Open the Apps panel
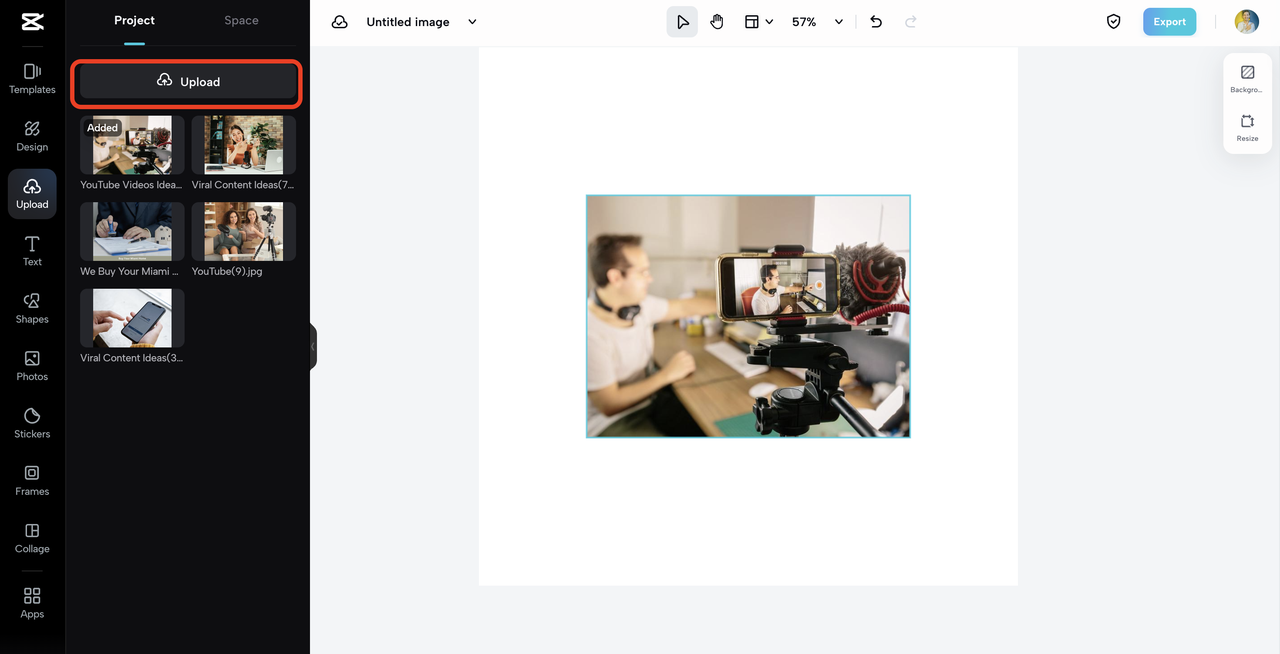The height and width of the screenshot is (654, 1280). [32, 603]
